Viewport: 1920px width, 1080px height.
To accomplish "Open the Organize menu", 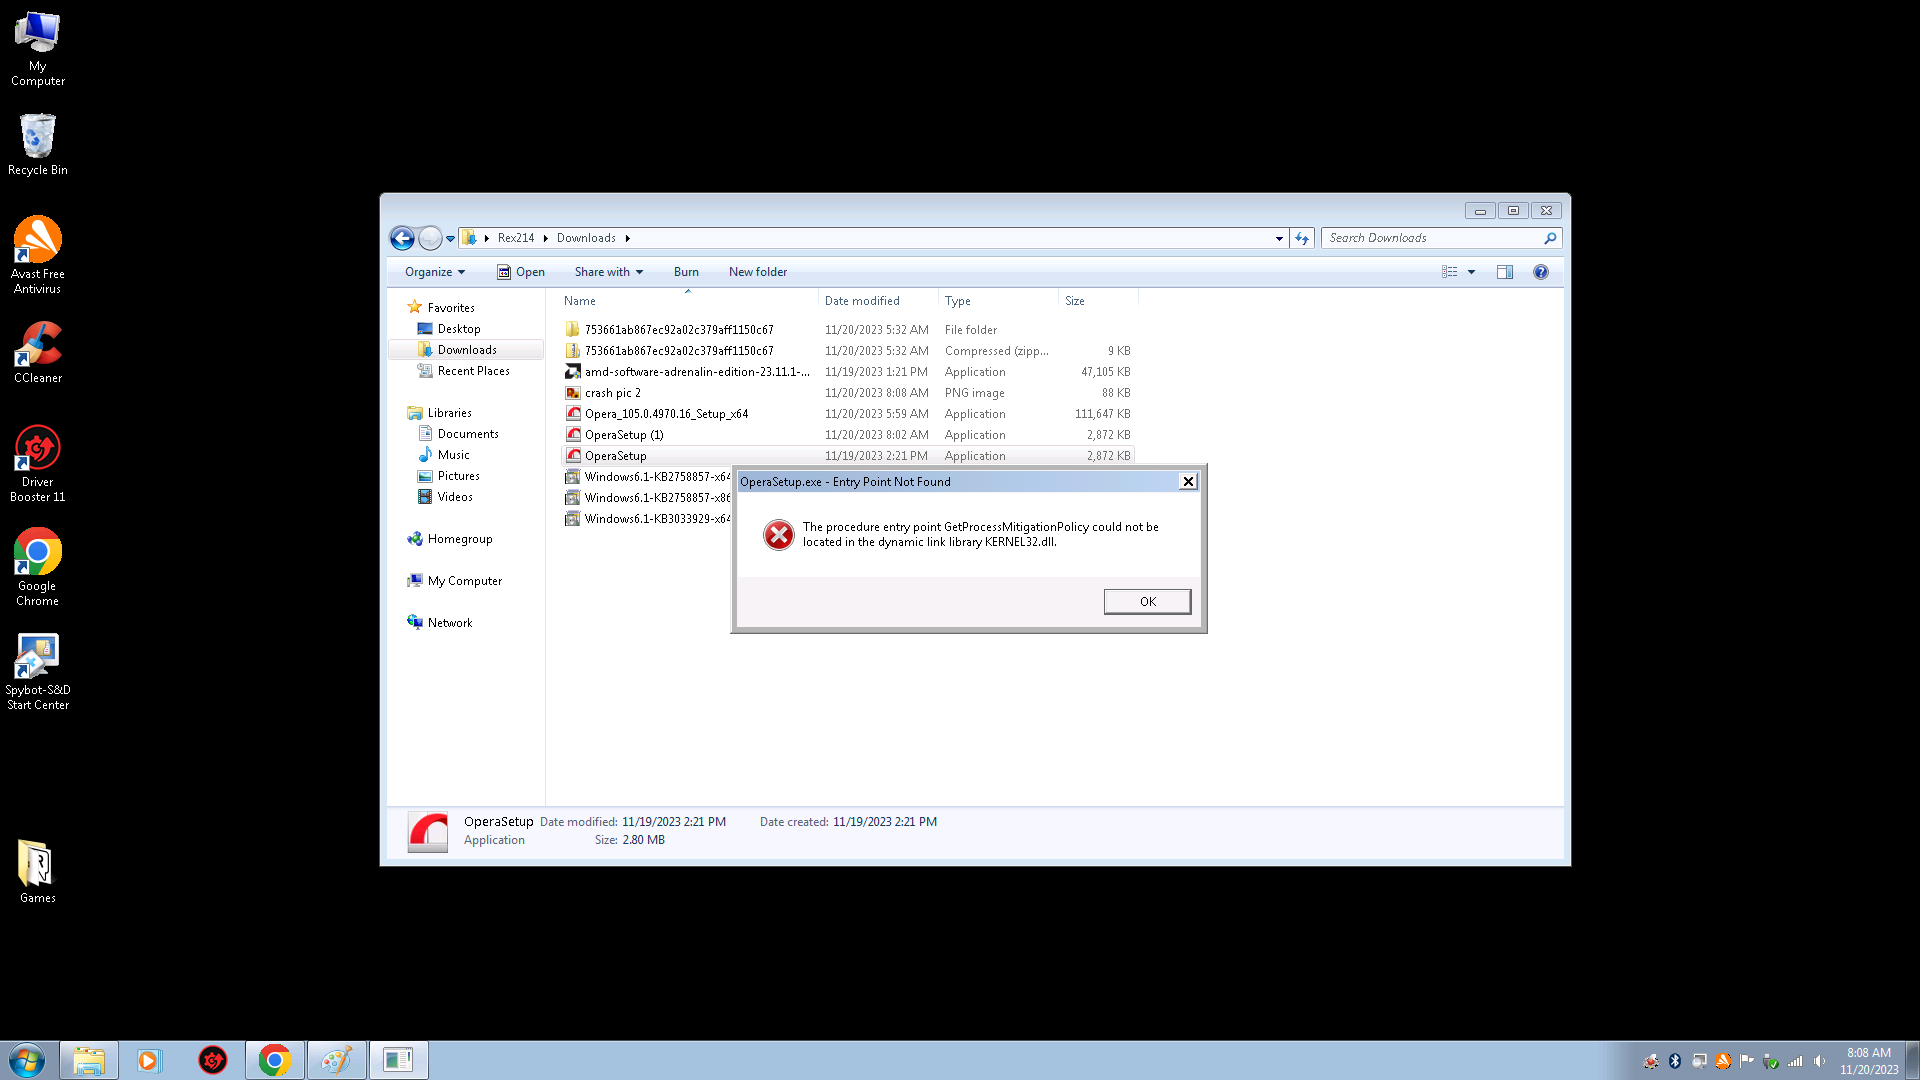I will [435, 272].
